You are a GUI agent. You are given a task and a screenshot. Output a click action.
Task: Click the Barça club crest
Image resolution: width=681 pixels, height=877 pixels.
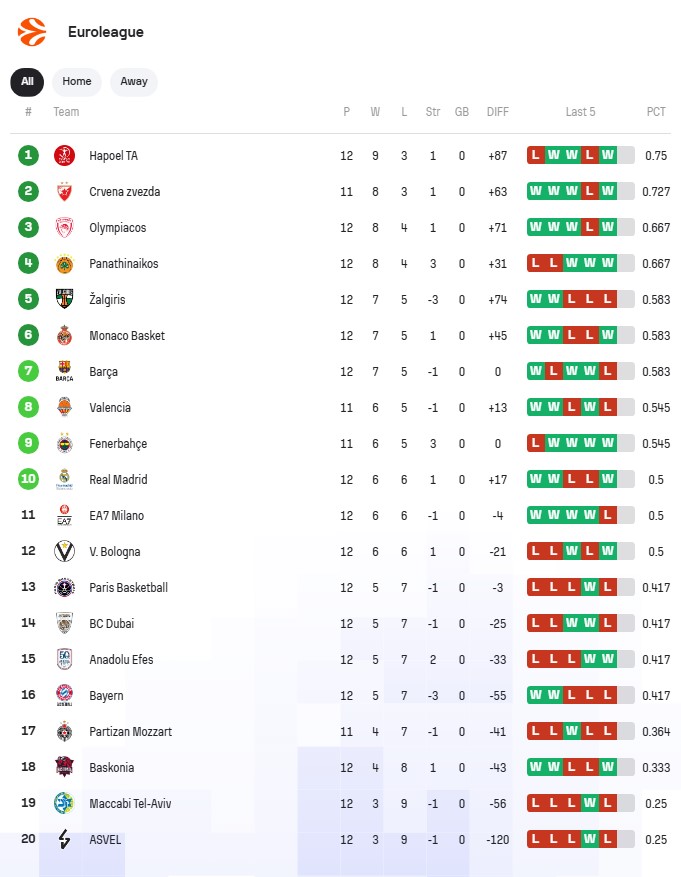[65, 372]
